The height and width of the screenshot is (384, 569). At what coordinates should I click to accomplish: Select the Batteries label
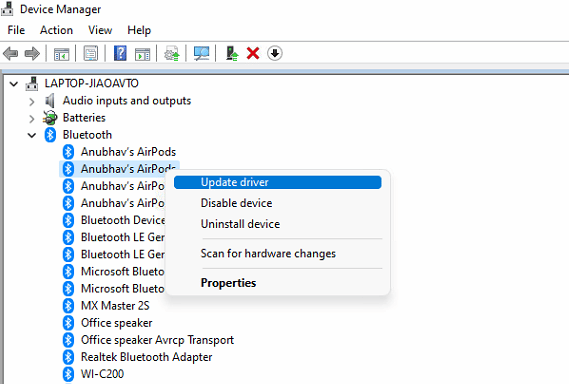click(84, 118)
